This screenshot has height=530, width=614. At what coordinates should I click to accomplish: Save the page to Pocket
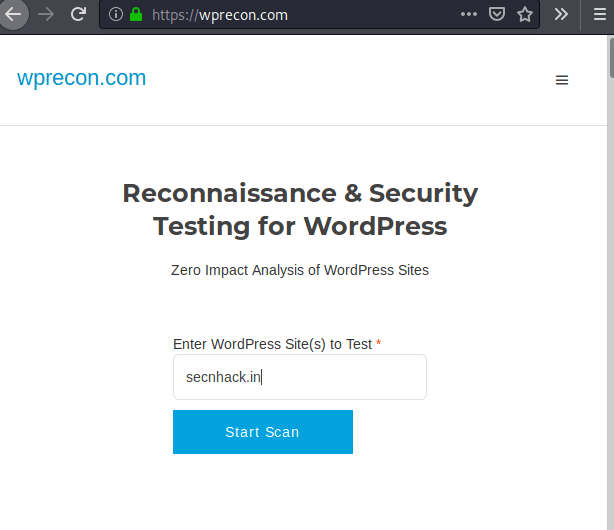tap(497, 15)
